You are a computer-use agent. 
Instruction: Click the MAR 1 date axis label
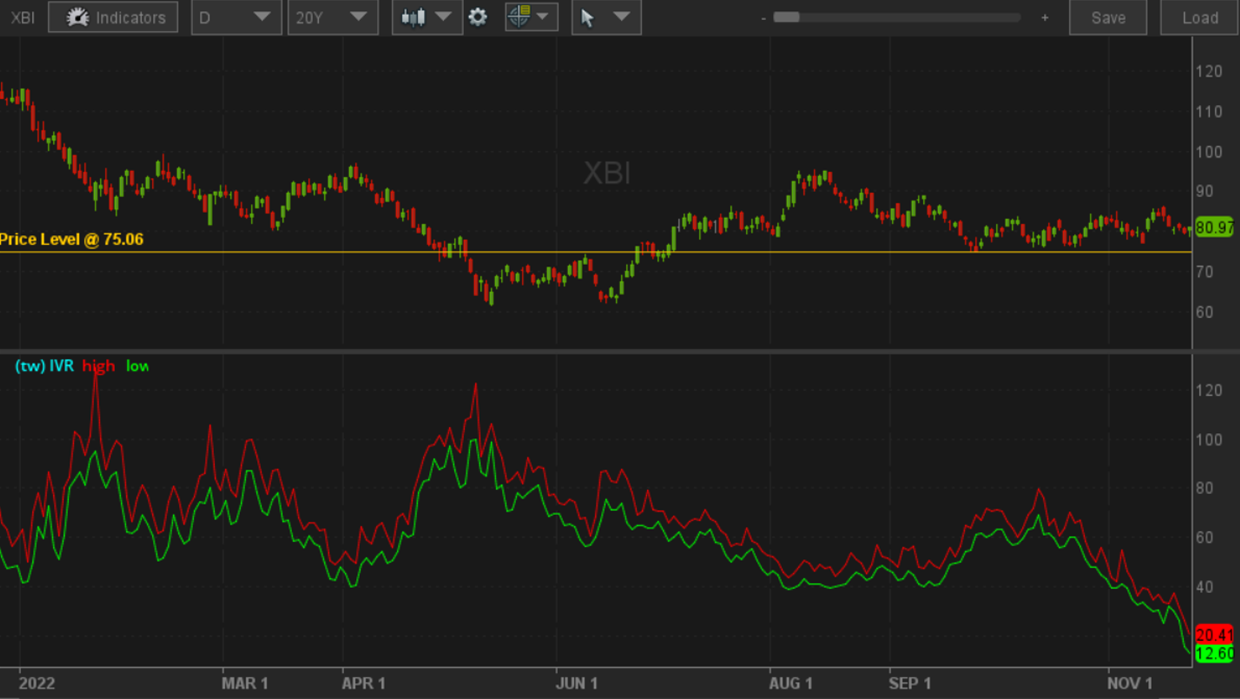pos(245,683)
